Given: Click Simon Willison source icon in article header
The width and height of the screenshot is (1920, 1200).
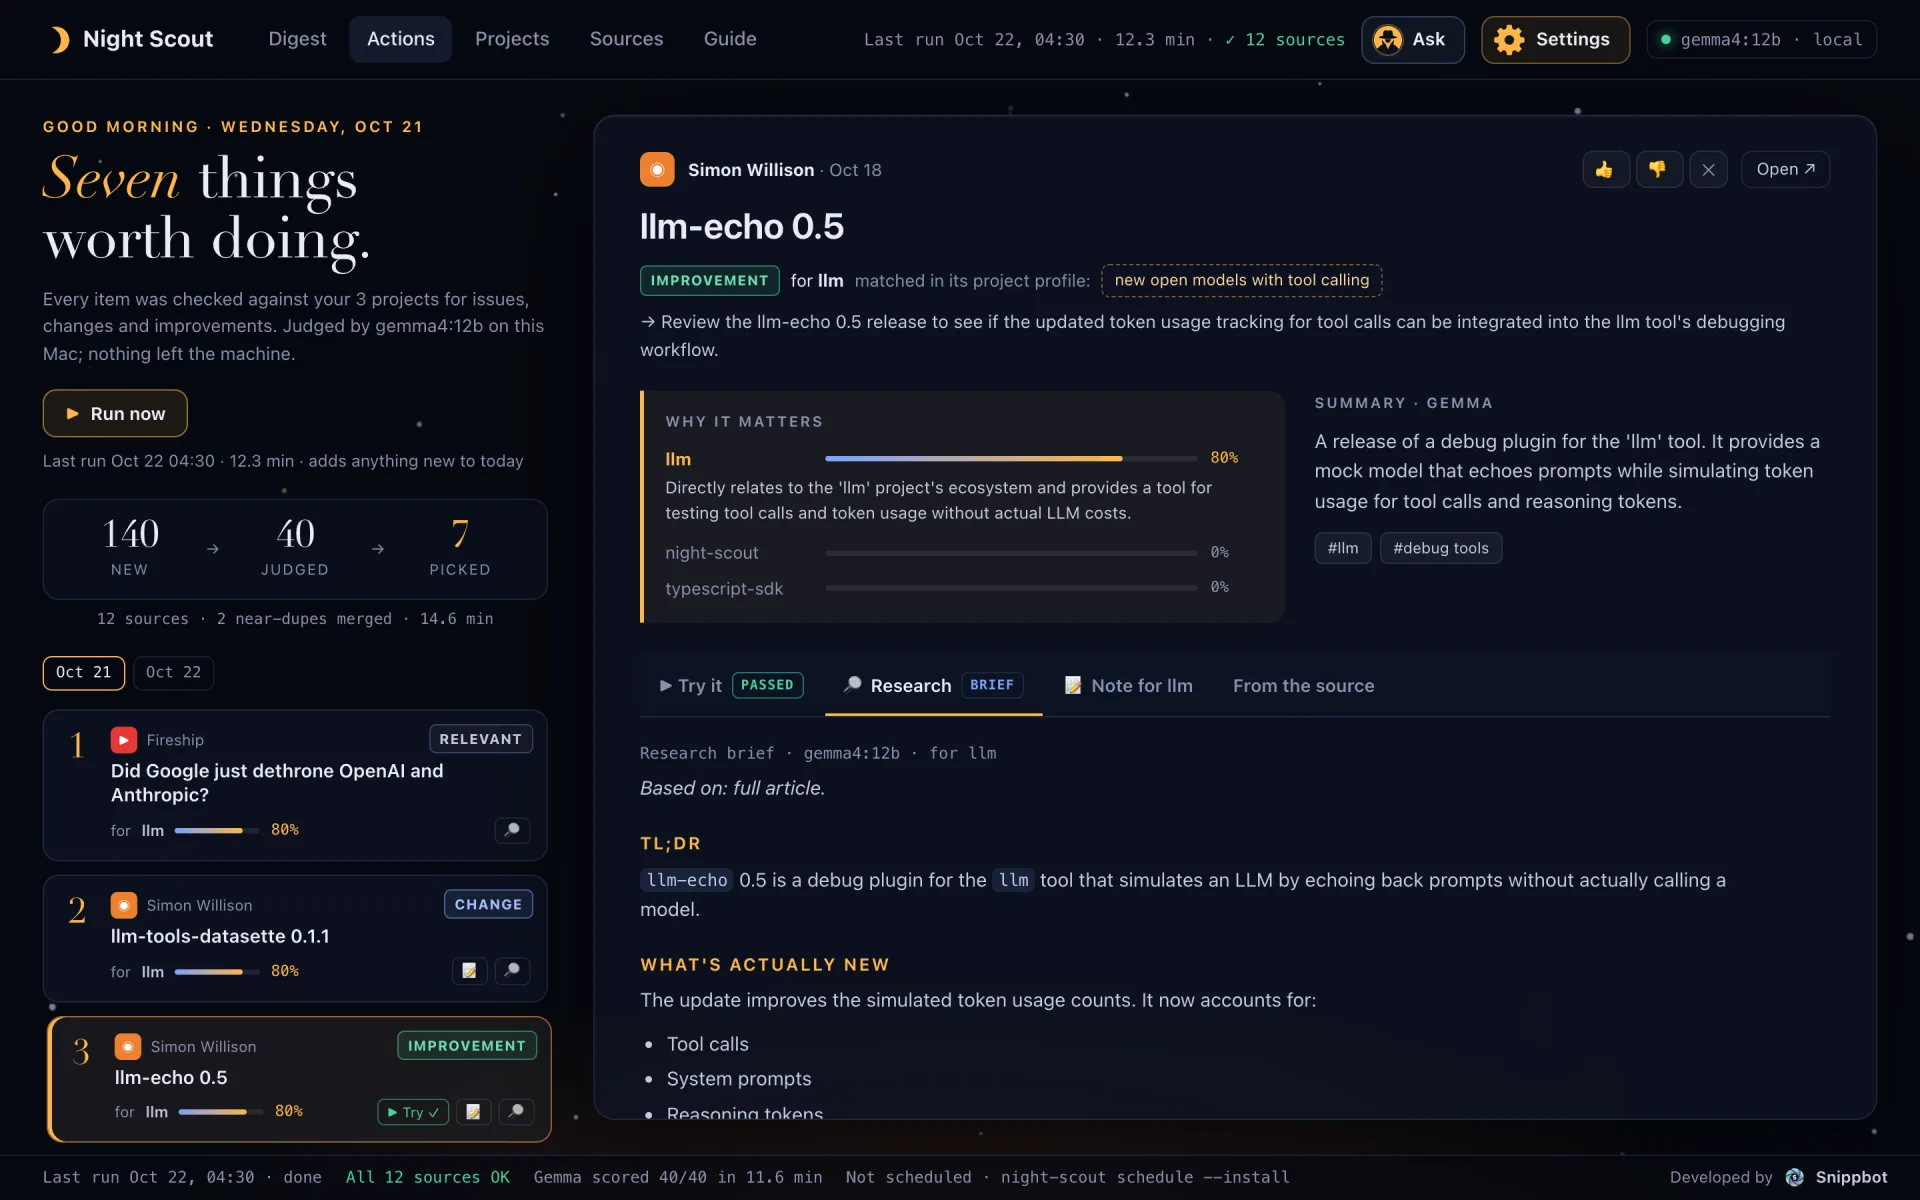Looking at the screenshot, I should (657, 170).
